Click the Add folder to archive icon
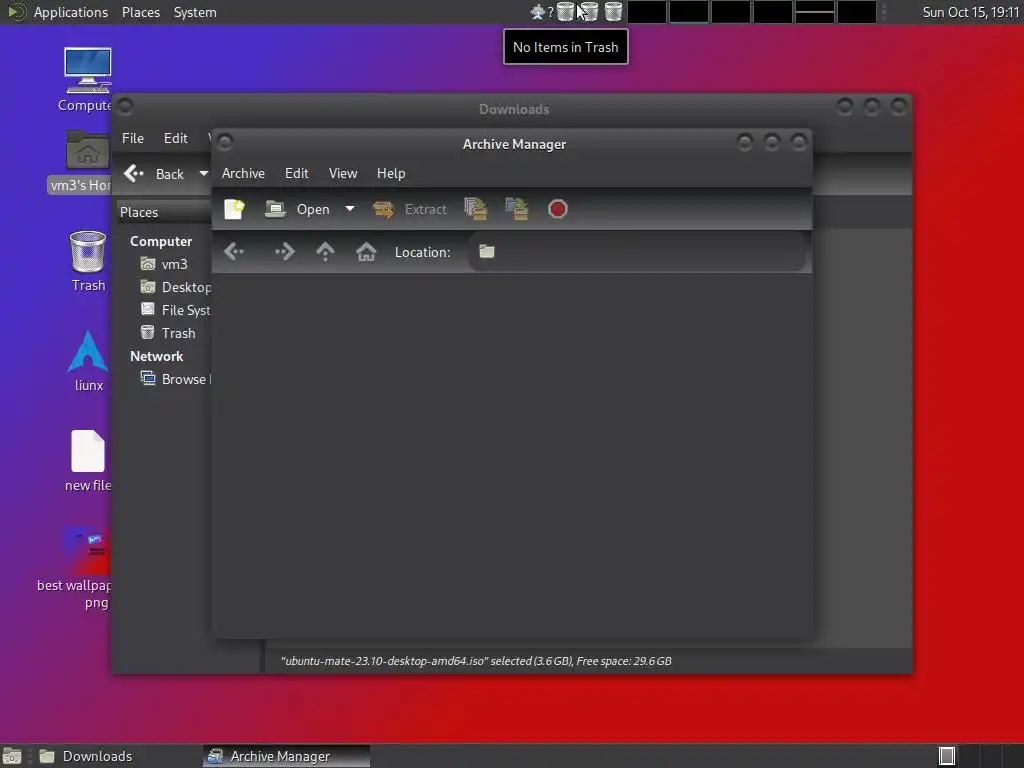 coord(517,209)
